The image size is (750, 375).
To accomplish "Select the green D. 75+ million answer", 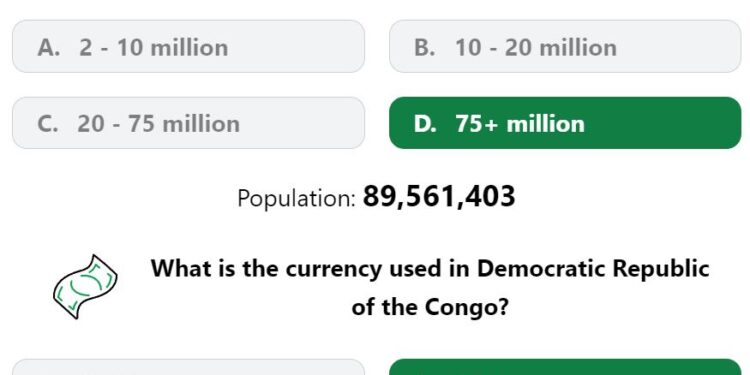I will [565, 123].
